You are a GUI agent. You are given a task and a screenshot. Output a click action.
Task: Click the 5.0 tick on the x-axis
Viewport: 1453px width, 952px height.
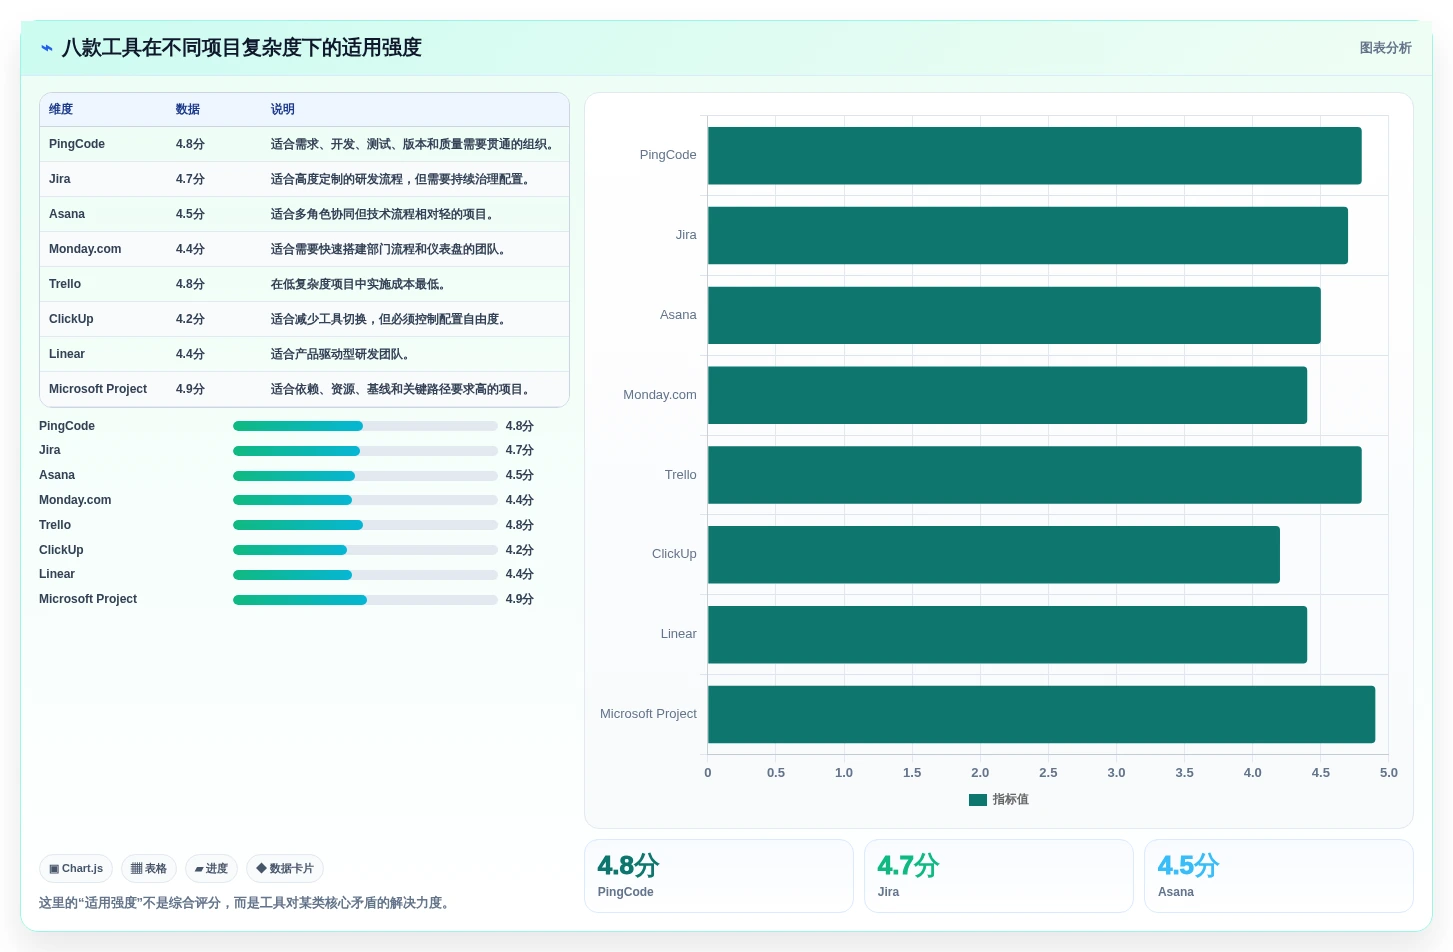[1388, 773]
